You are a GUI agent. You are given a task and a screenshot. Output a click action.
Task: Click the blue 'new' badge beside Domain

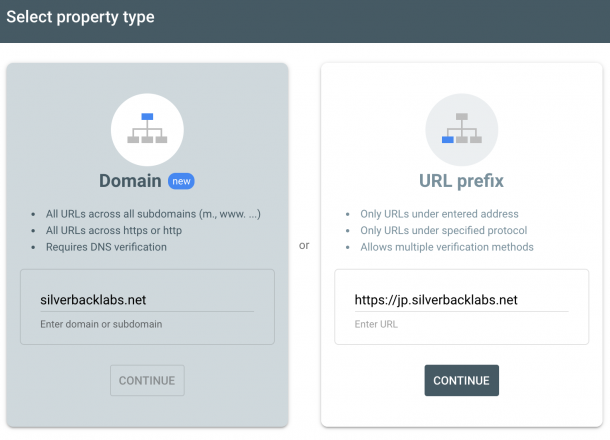click(181, 181)
